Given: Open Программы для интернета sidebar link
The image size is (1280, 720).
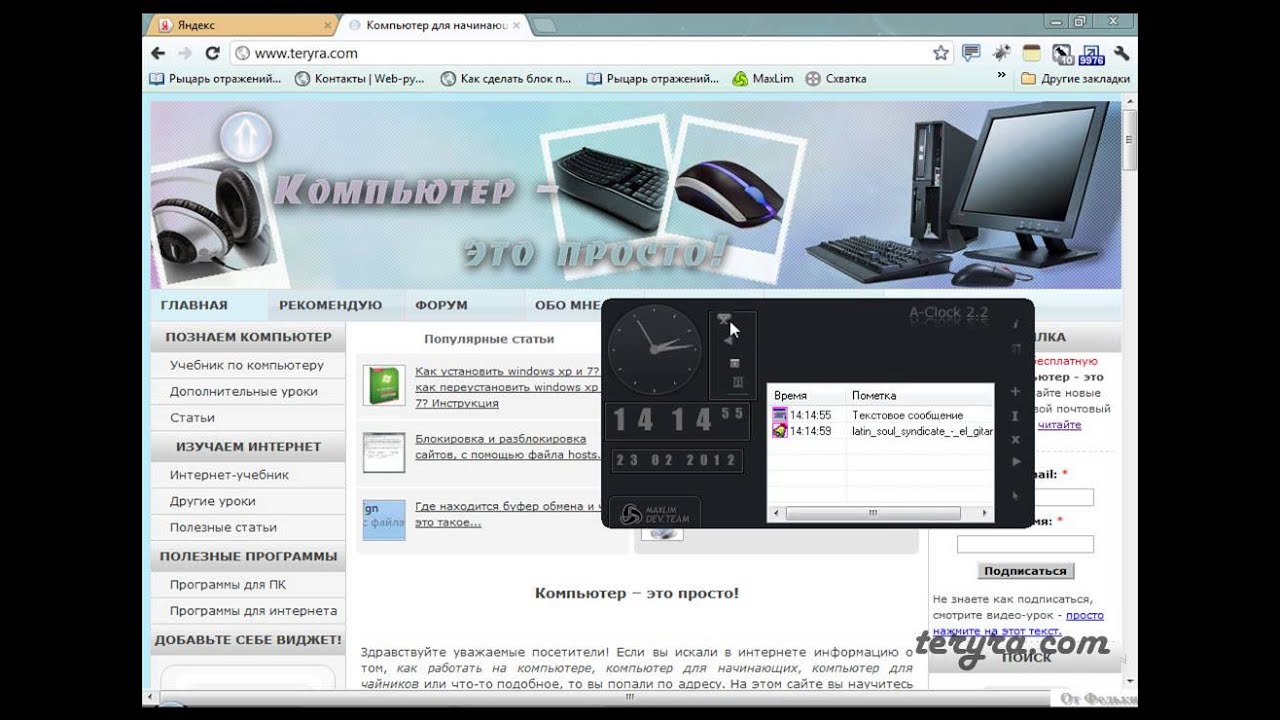Looking at the screenshot, I should click(253, 610).
